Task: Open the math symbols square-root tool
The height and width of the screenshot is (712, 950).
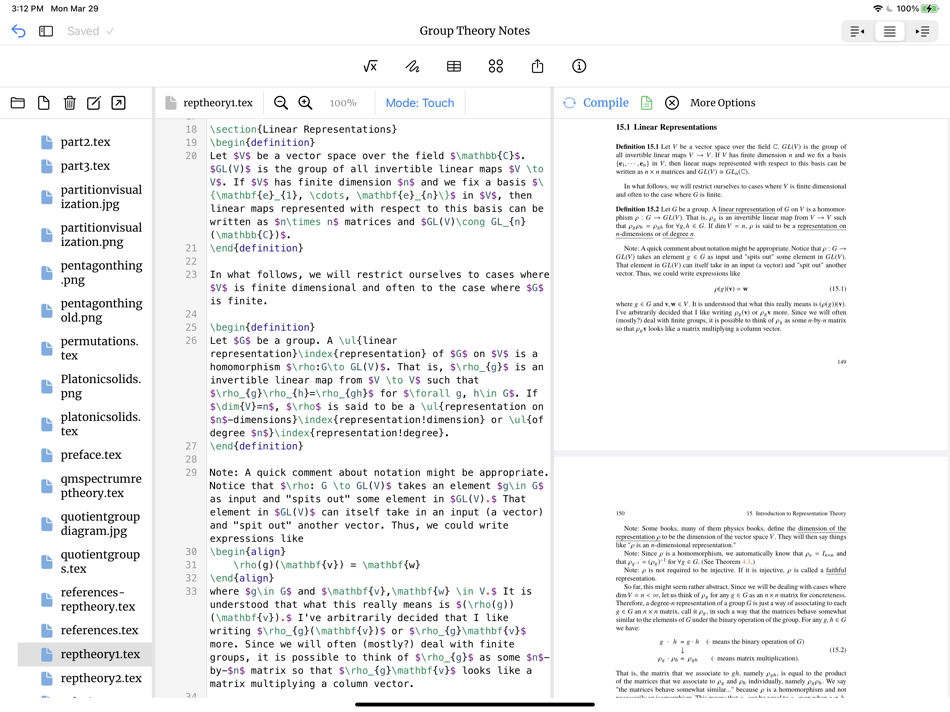Action: (x=370, y=66)
